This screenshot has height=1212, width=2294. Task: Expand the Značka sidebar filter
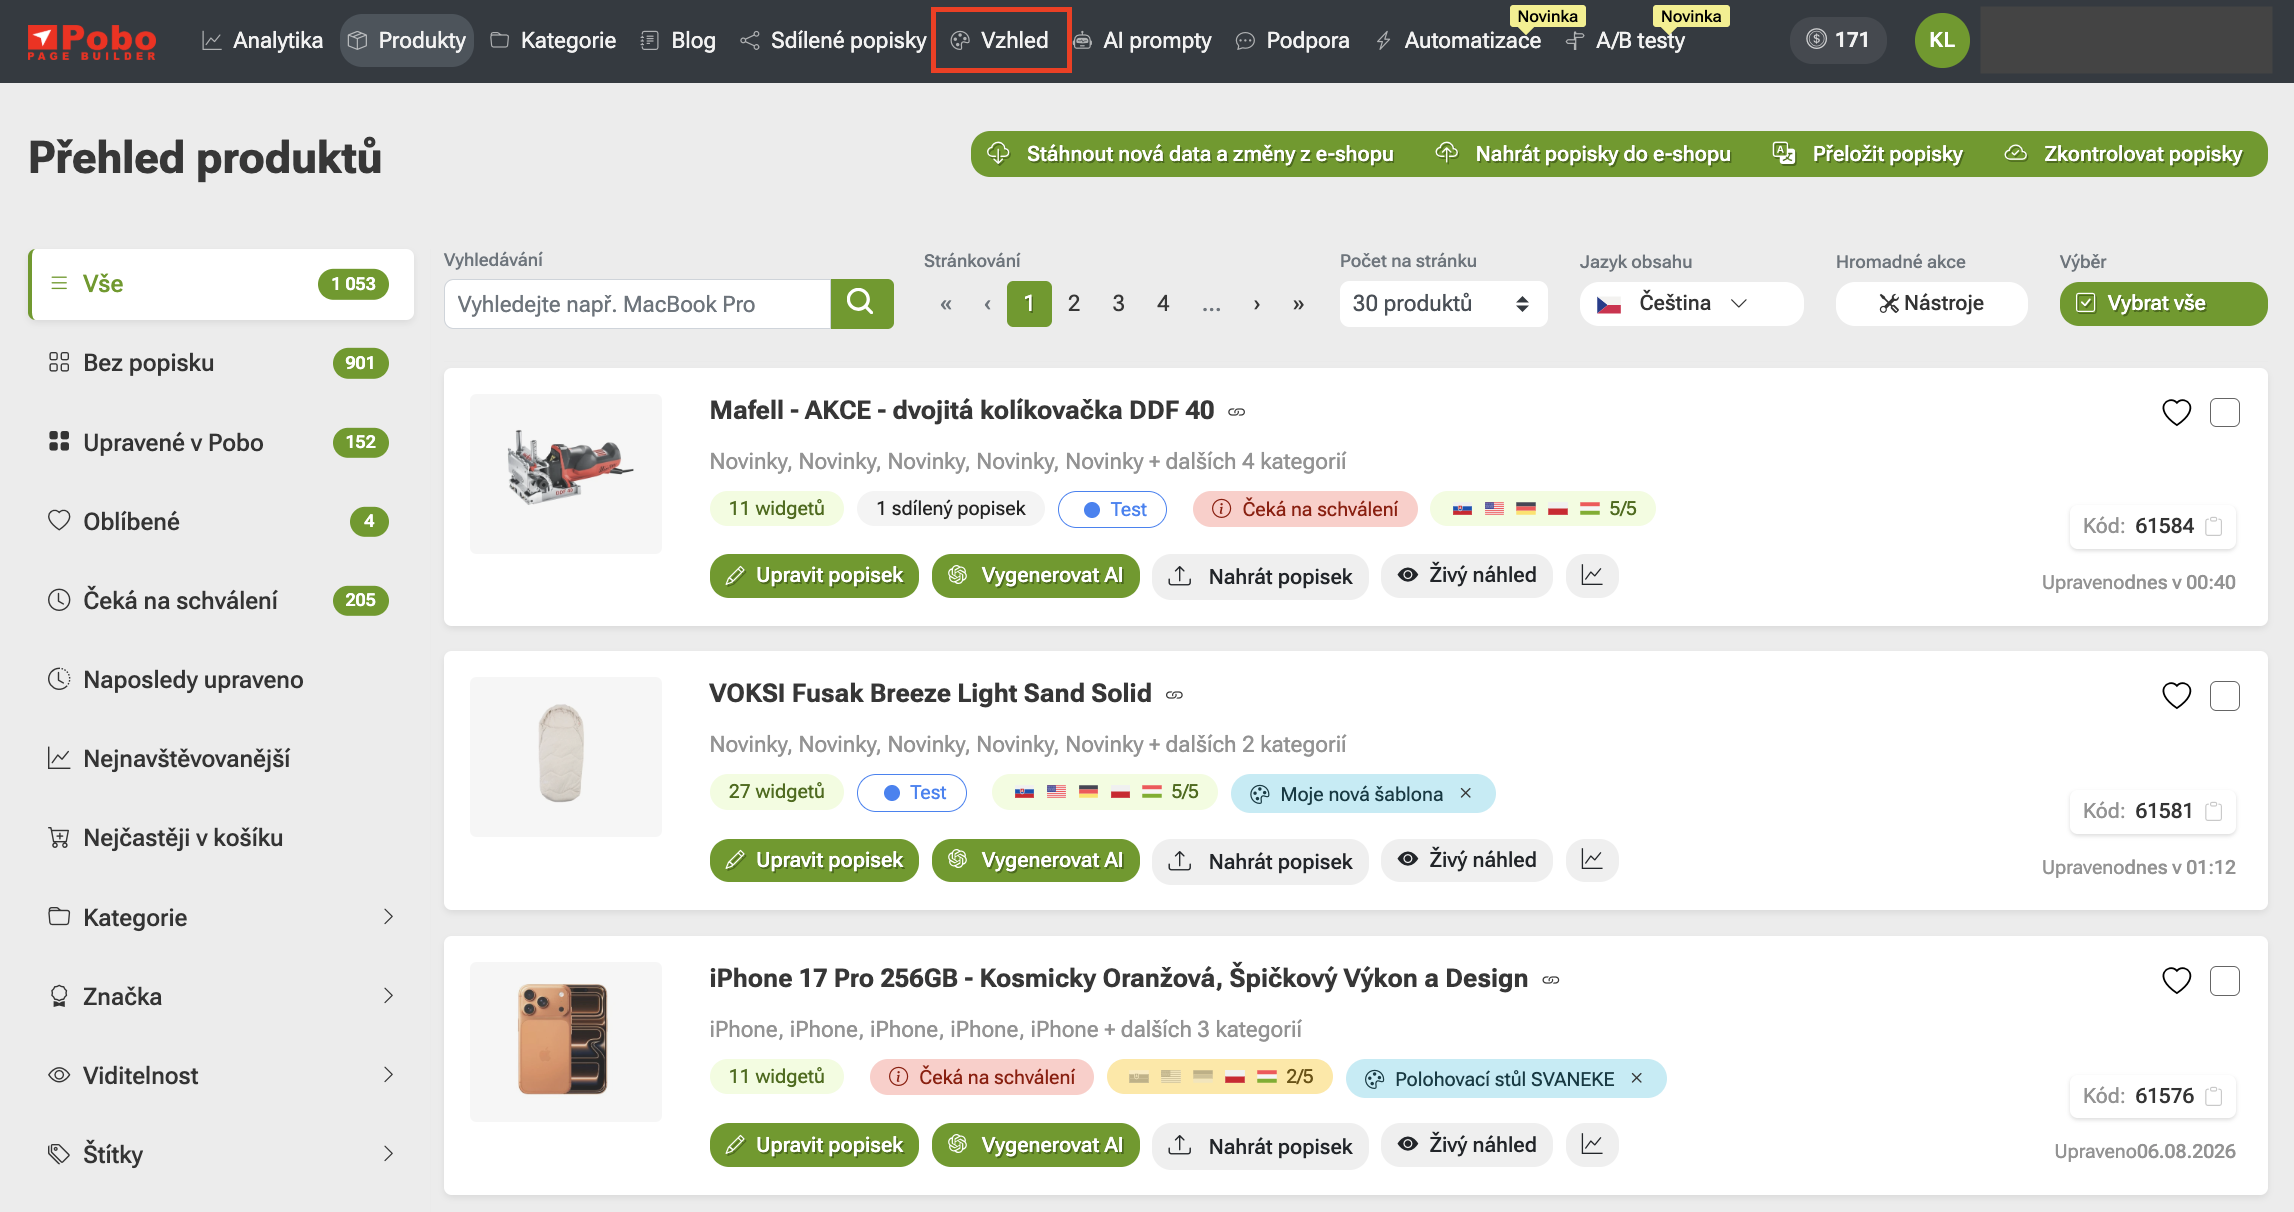(221, 996)
